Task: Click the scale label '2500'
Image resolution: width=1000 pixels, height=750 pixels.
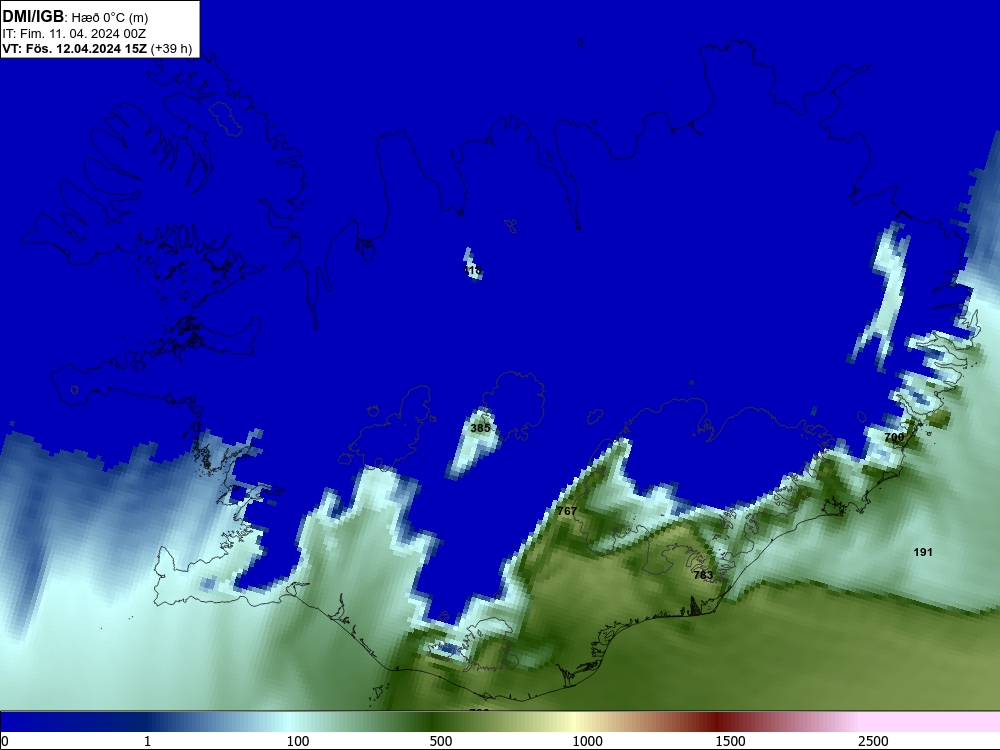Action: click(x=873, y=741)
